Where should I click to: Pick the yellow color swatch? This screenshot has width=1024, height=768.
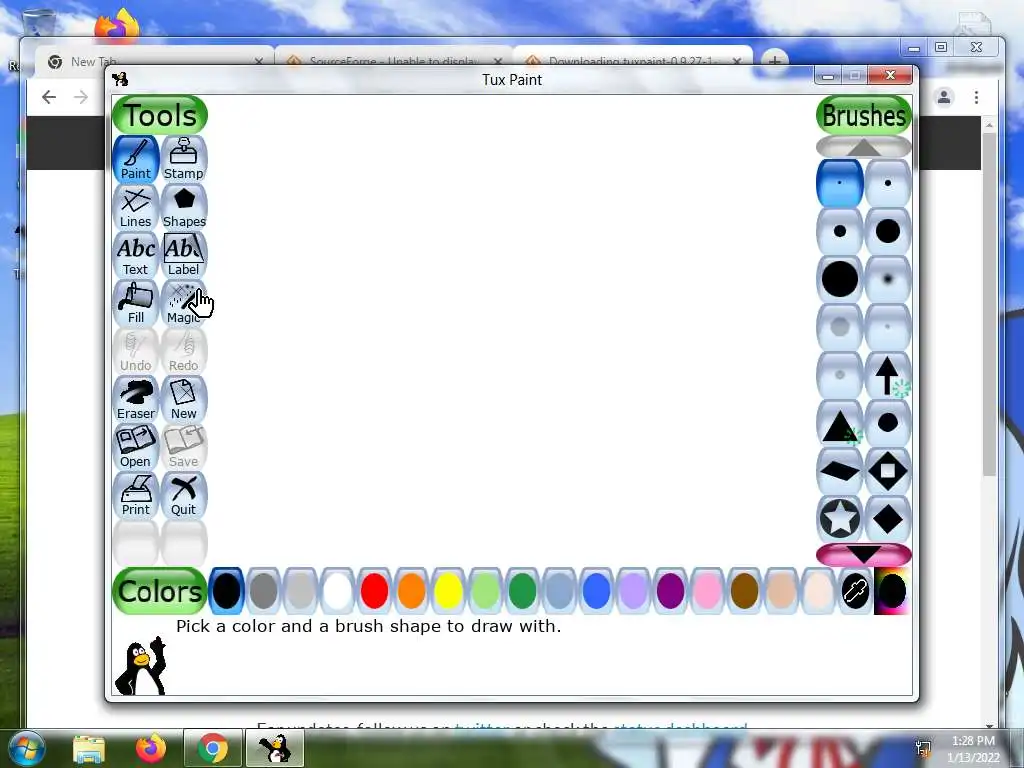pyautogui.click(x=448, y=592)
